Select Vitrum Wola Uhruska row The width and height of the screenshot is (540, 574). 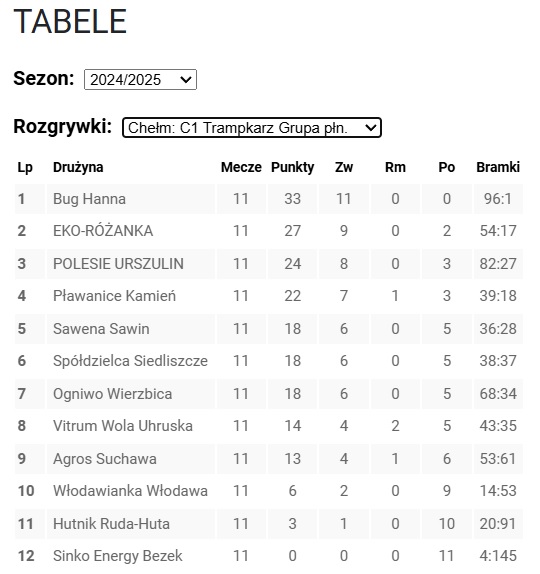coord(269,426)
